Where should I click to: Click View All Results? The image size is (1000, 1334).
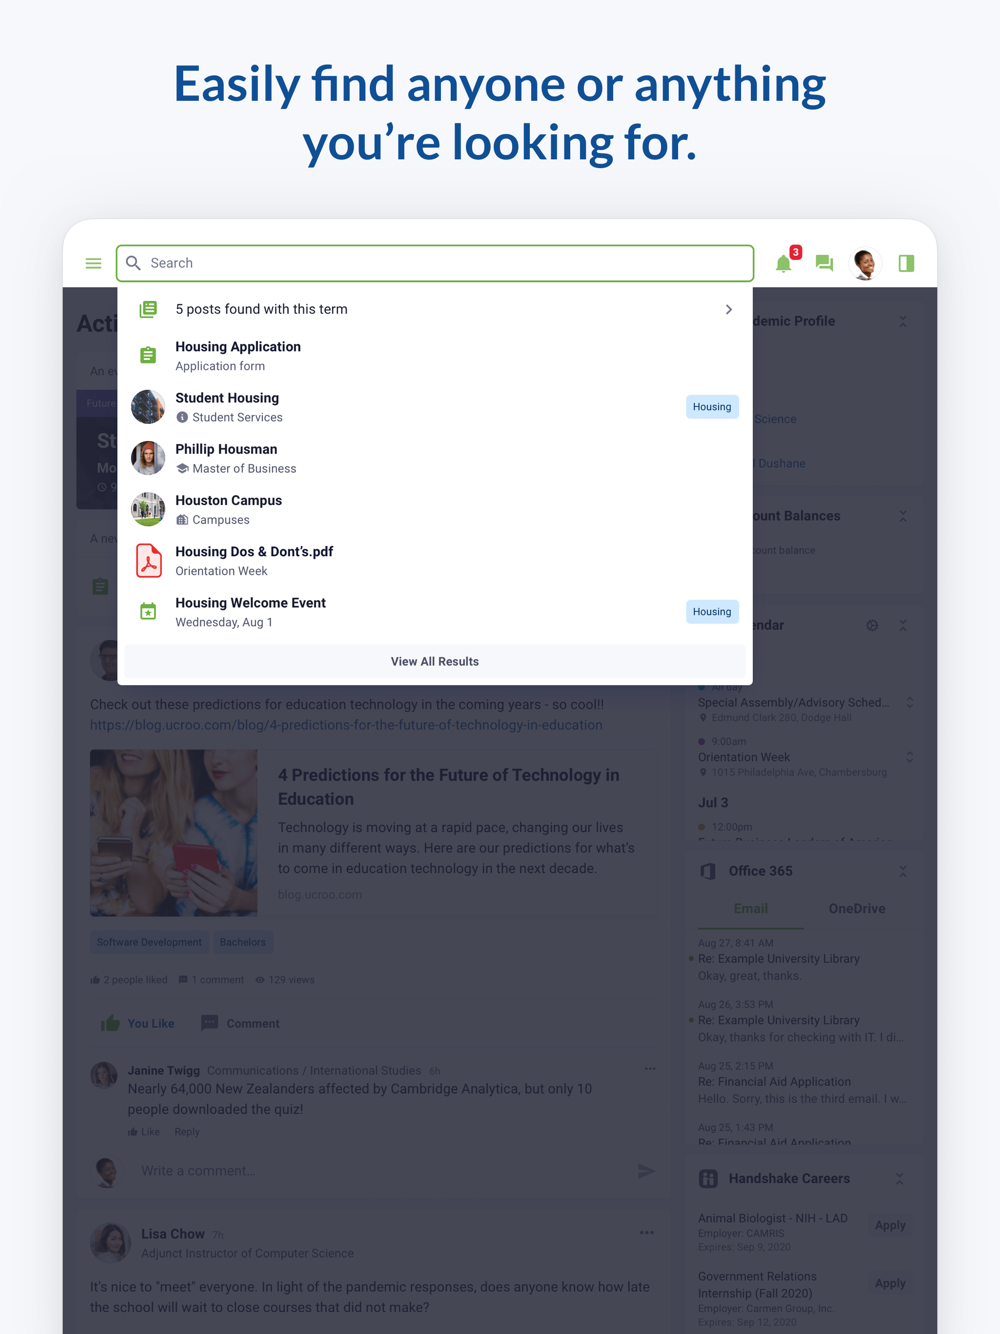point(435,661)
